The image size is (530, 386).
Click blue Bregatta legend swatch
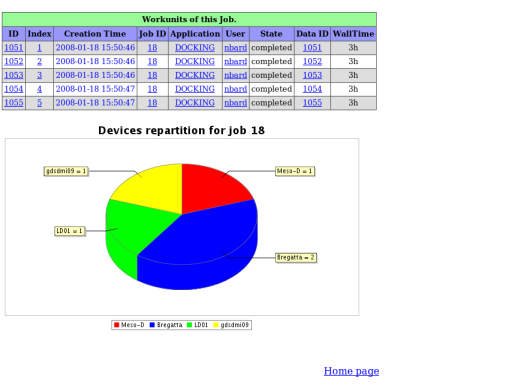coord(152,325)
